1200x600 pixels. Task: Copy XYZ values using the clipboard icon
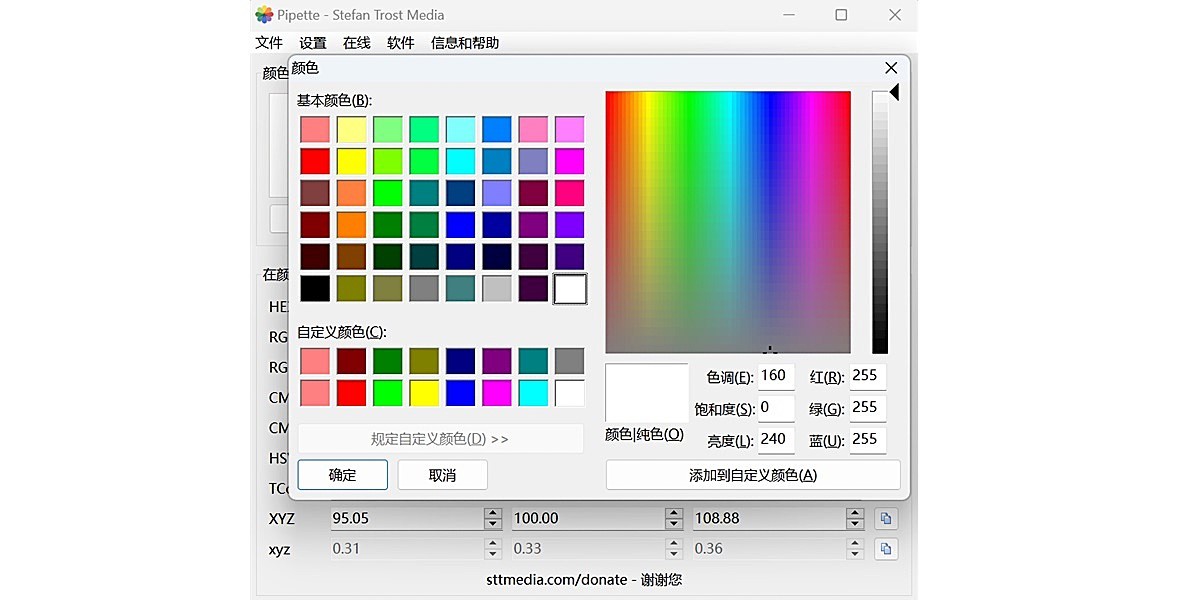coord(886,518)
